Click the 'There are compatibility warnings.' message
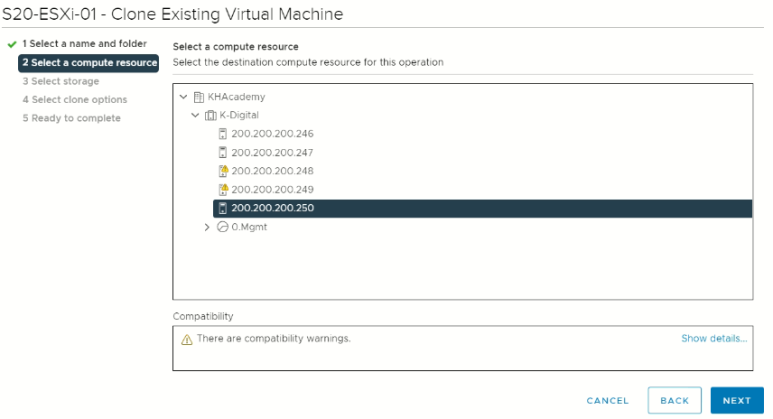Image resolution: width=773 pixels, height=419 pixels. point(274,339)
